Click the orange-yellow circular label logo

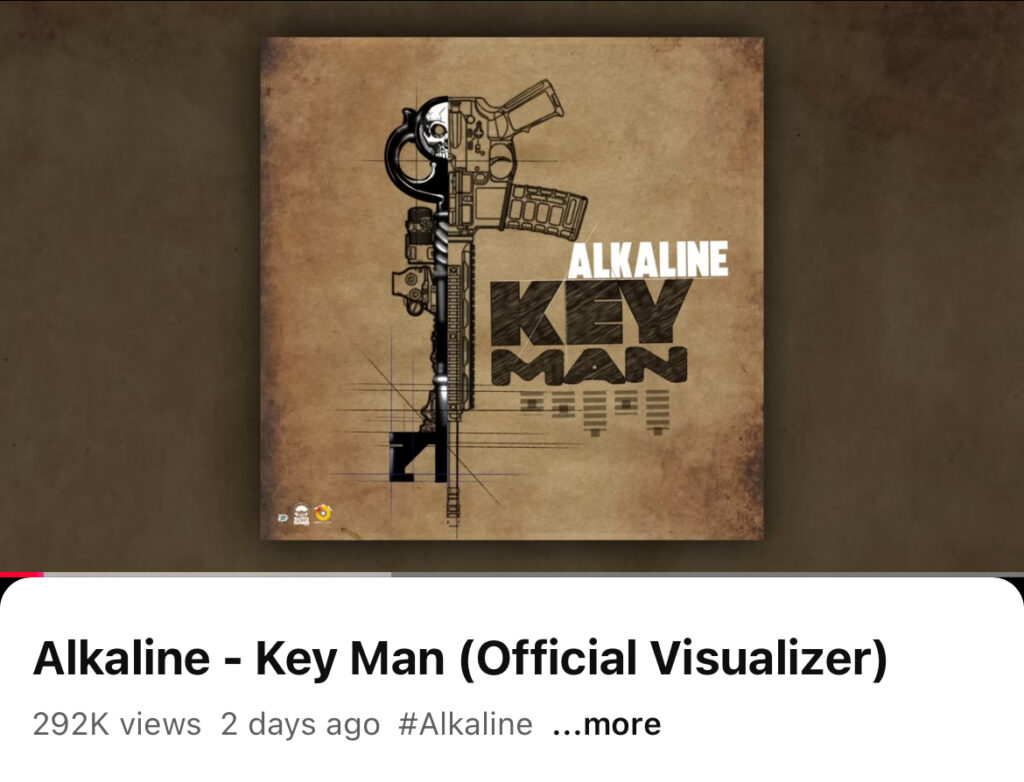point(323,513)
